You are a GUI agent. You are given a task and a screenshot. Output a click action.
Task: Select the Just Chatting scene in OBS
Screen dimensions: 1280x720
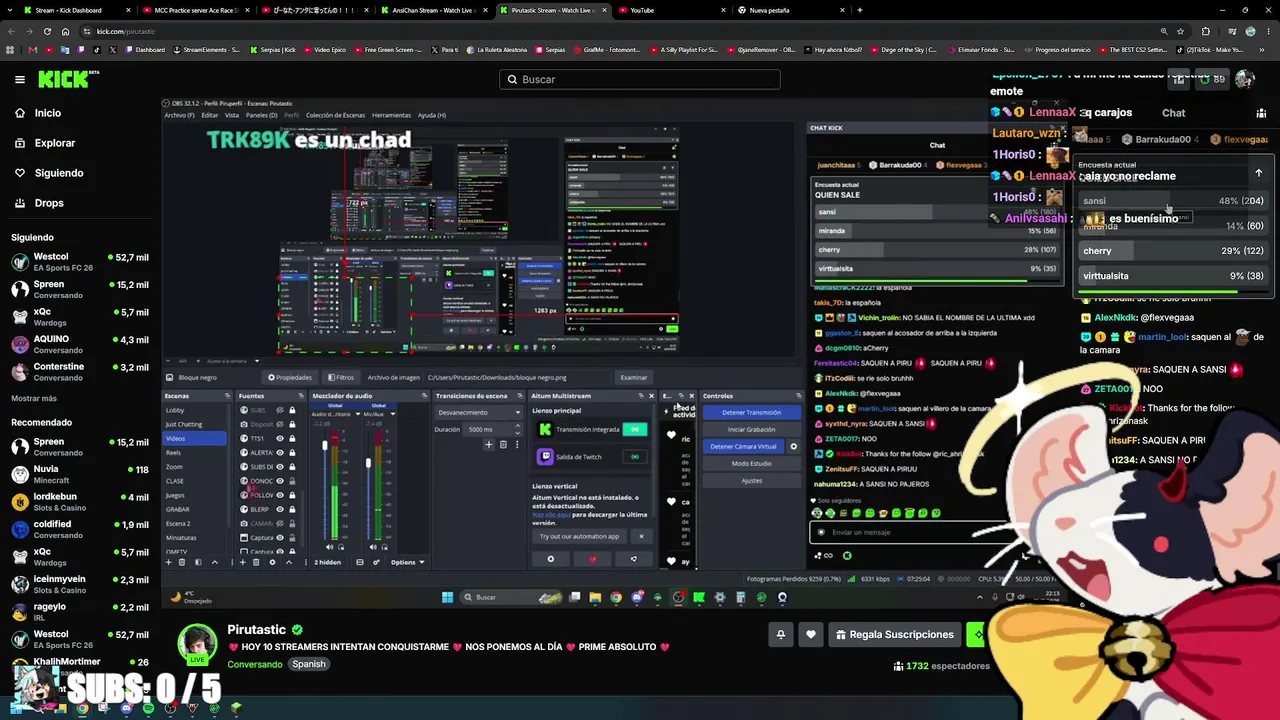pyautogui.click(x=194, y=424)
